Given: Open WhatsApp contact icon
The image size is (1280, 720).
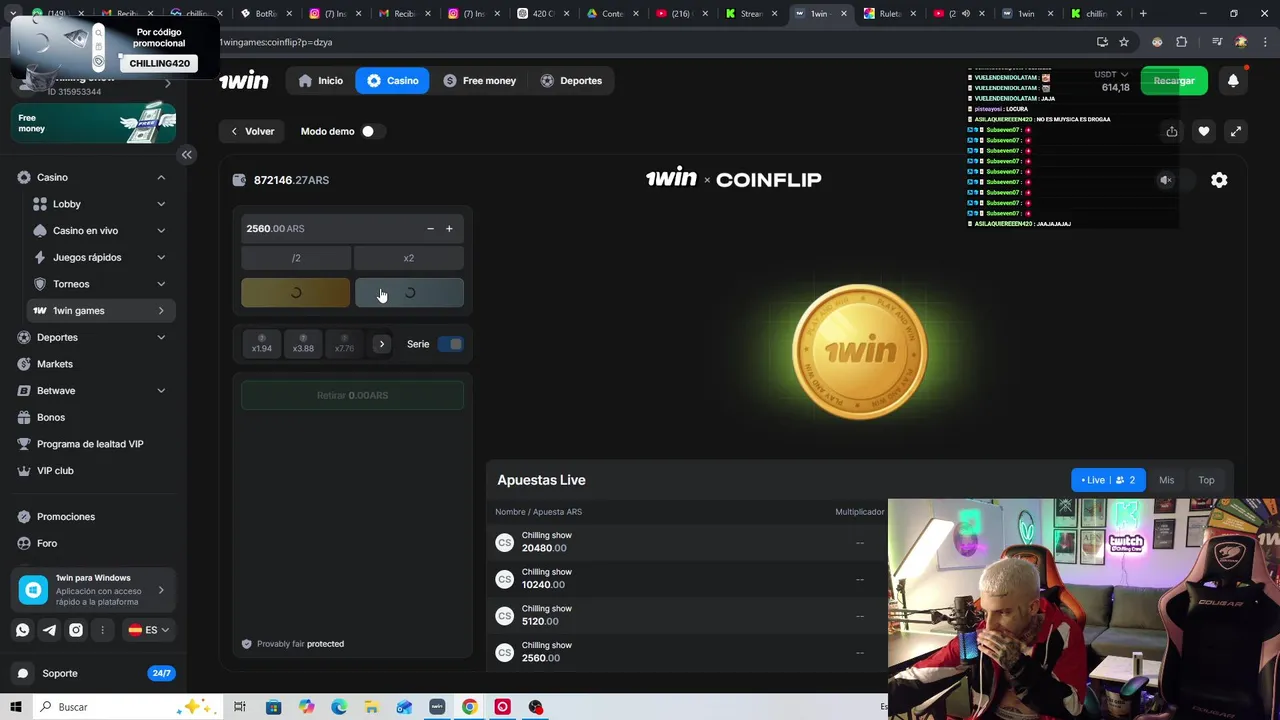Looking at the screenshot, I should click(23, 630).
